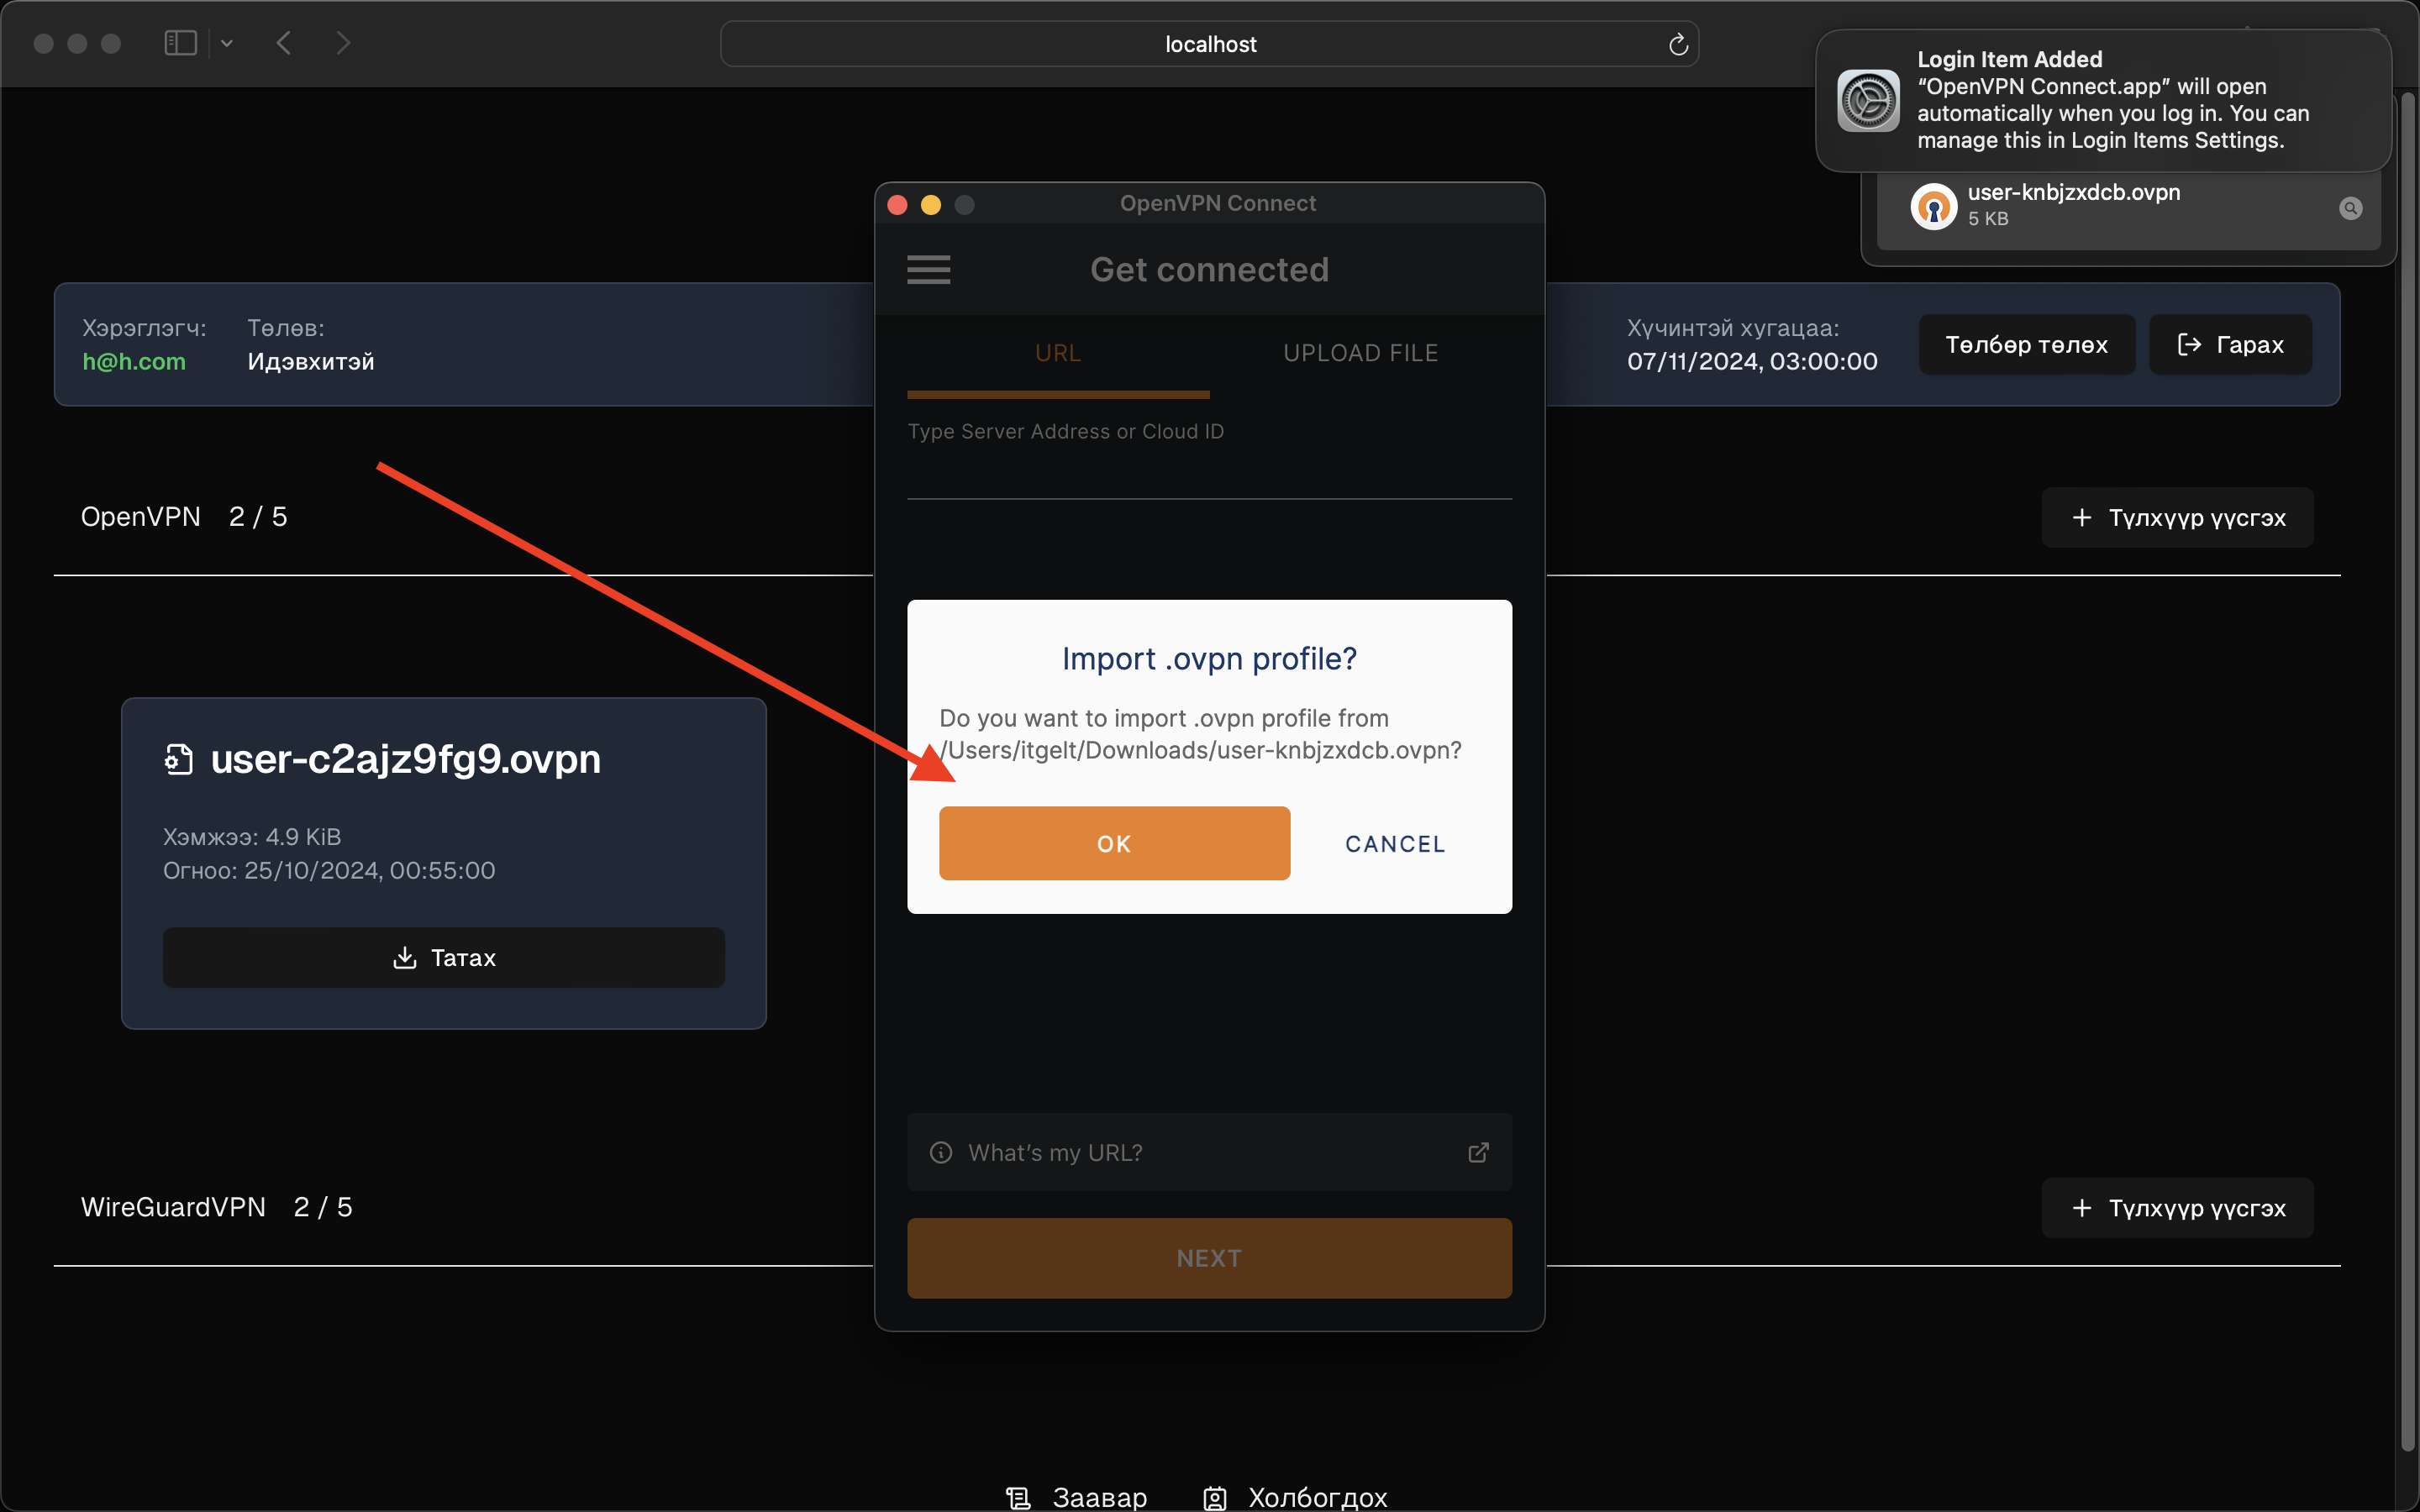Click the Хэмжээ: 4.9 KiB size text
2420x1512 pixels.
pos(252,837)
